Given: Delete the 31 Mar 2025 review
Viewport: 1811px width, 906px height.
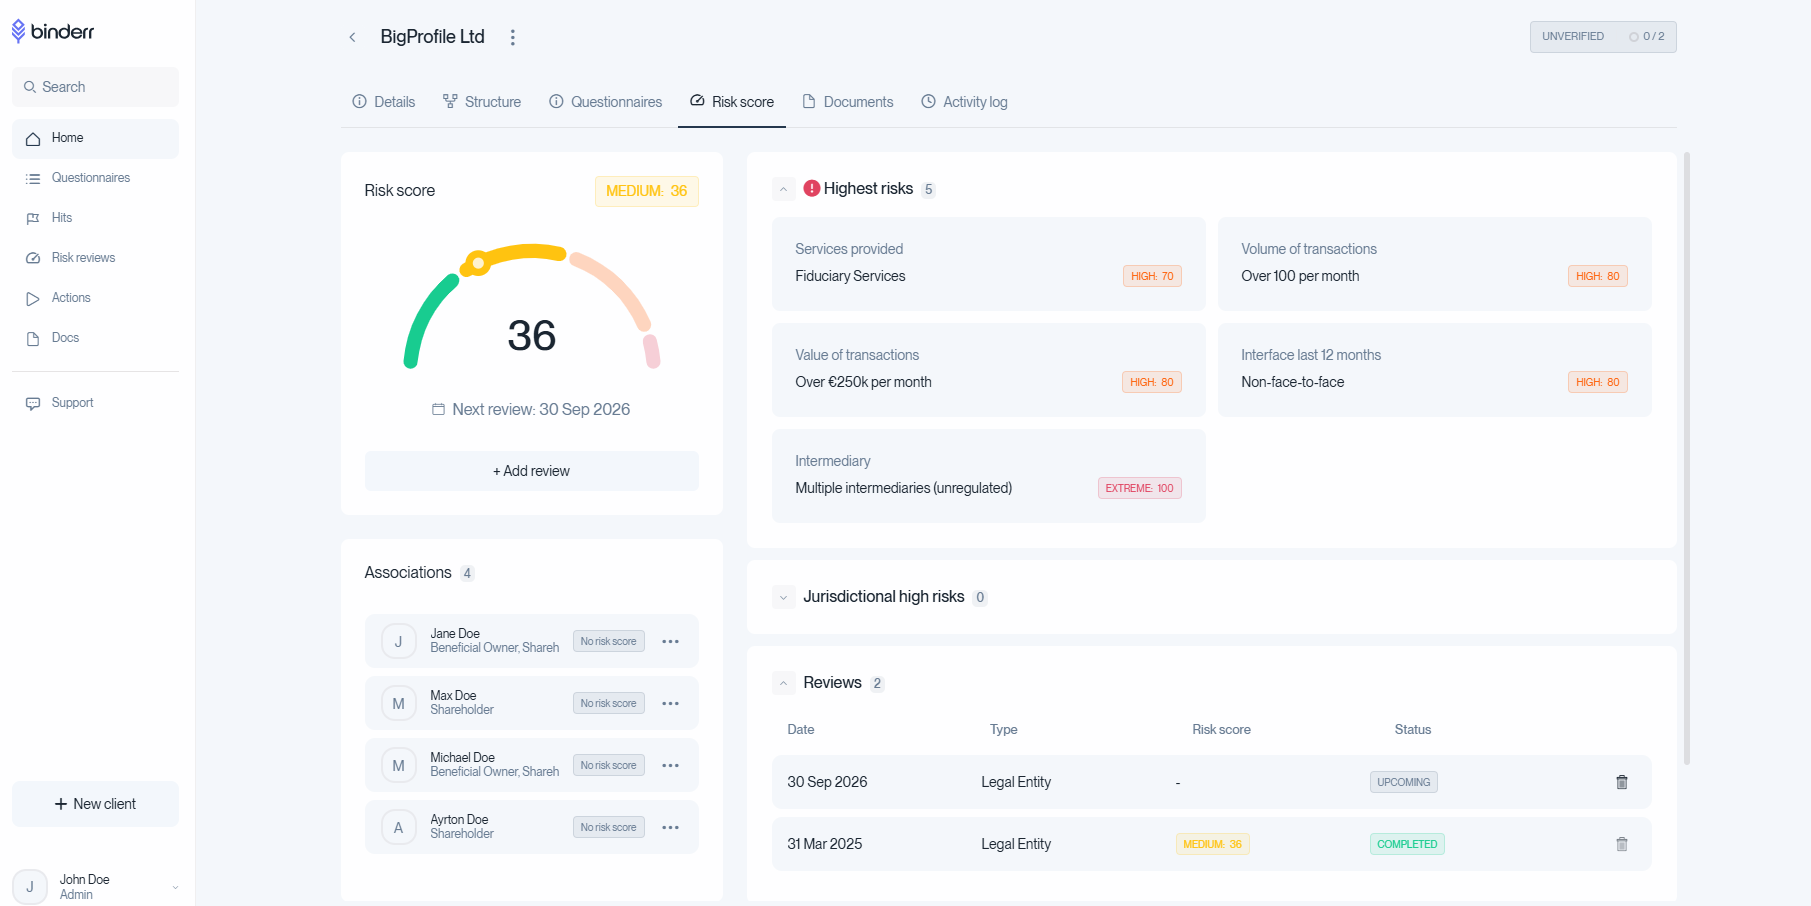Looking at the screenshot, I should [x=1621, y=844].
